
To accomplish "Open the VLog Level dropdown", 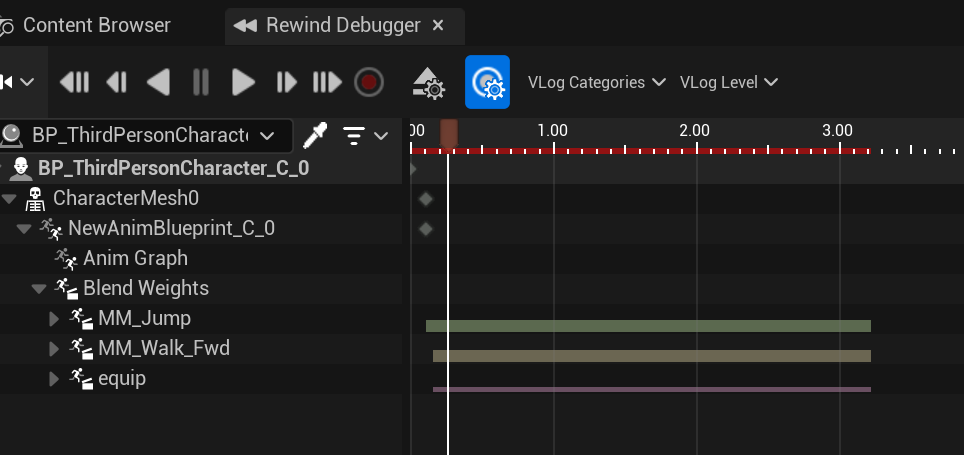I will tap(728, 82).
